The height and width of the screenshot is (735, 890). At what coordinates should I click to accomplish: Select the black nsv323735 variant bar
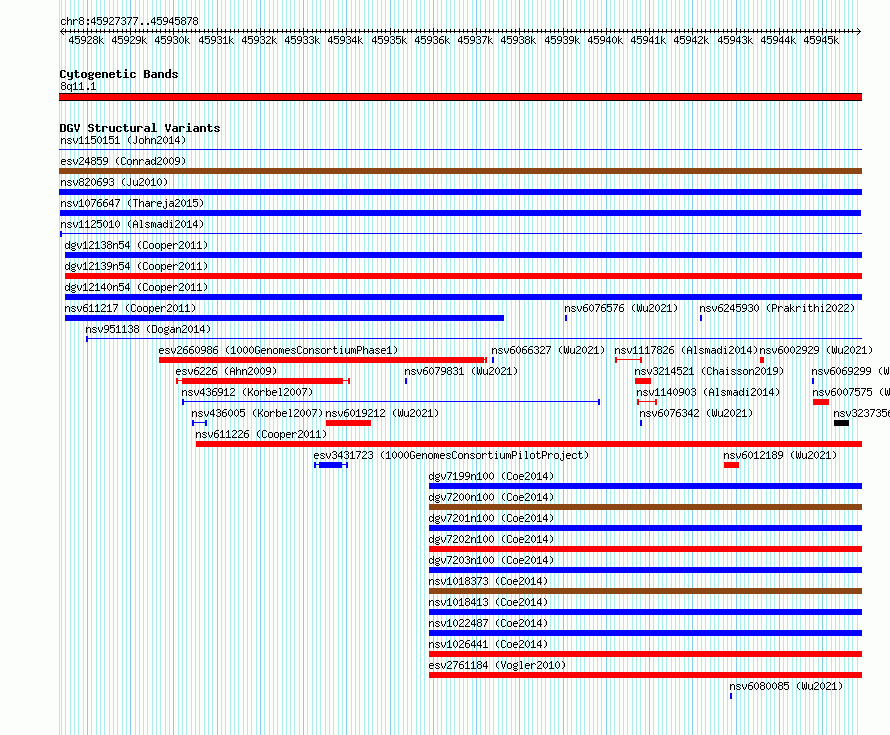[x=841, y=423]
